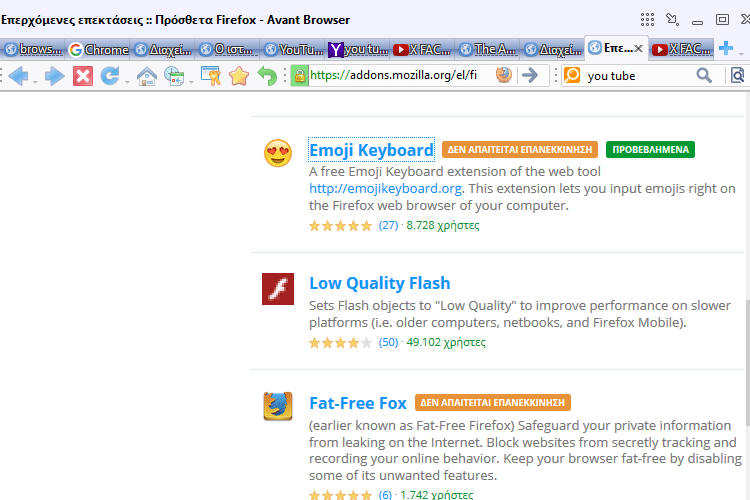Switch to the 'Ο ιστ...' tab
Image resolution: width=750 pixels, height=500 pixels.
tap(228, 49)
